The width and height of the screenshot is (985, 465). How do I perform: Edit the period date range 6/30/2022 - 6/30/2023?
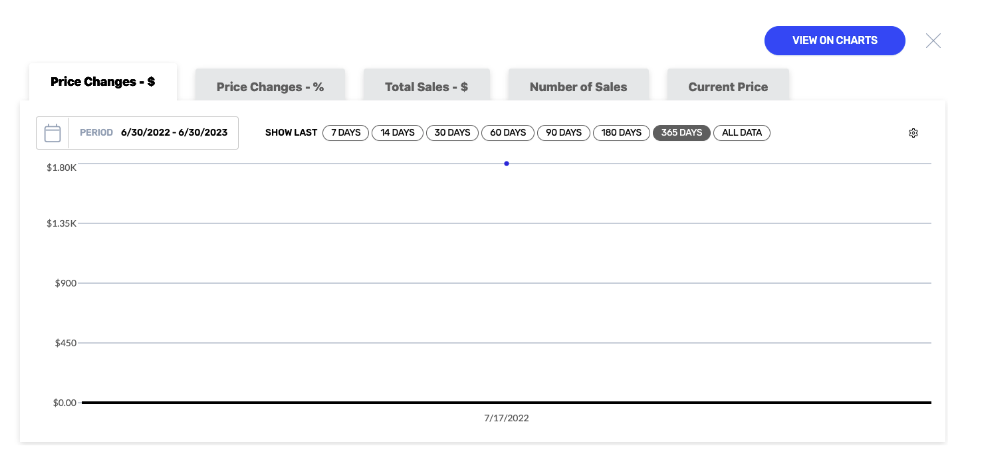pyautogui.click(x=175, y=133)
